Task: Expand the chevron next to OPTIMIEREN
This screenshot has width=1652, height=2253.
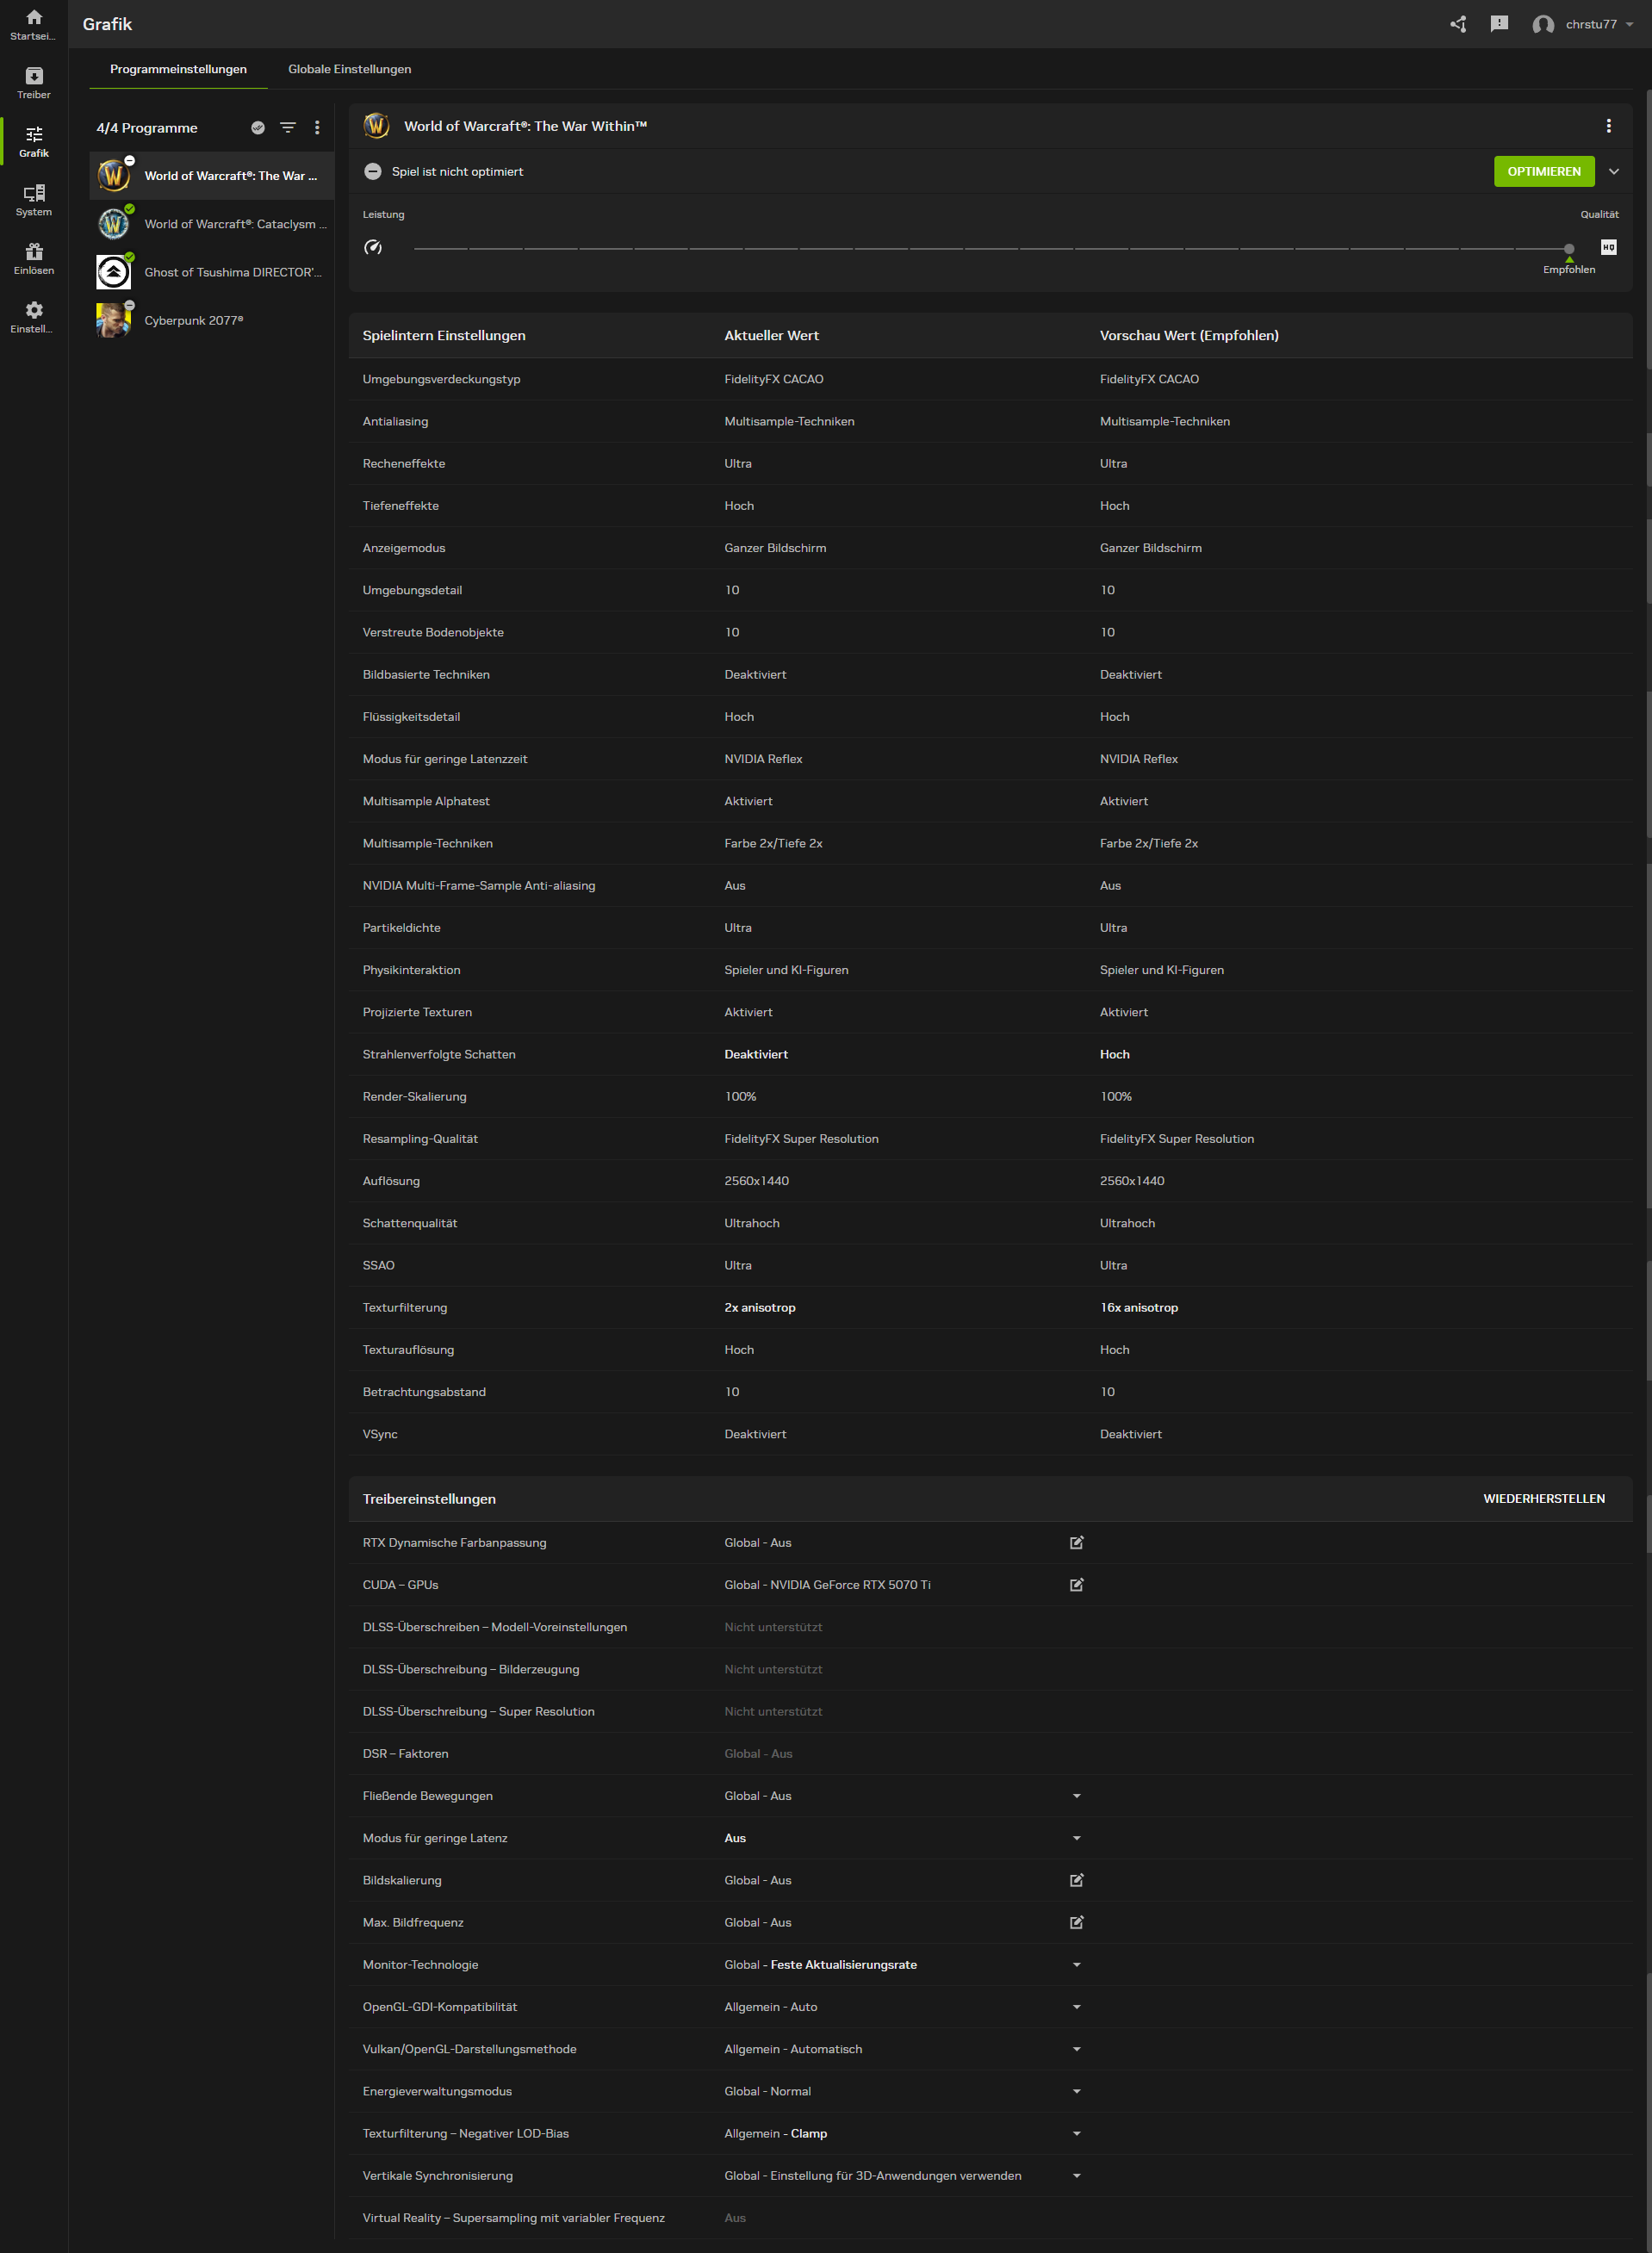Action: (1613, 172)
